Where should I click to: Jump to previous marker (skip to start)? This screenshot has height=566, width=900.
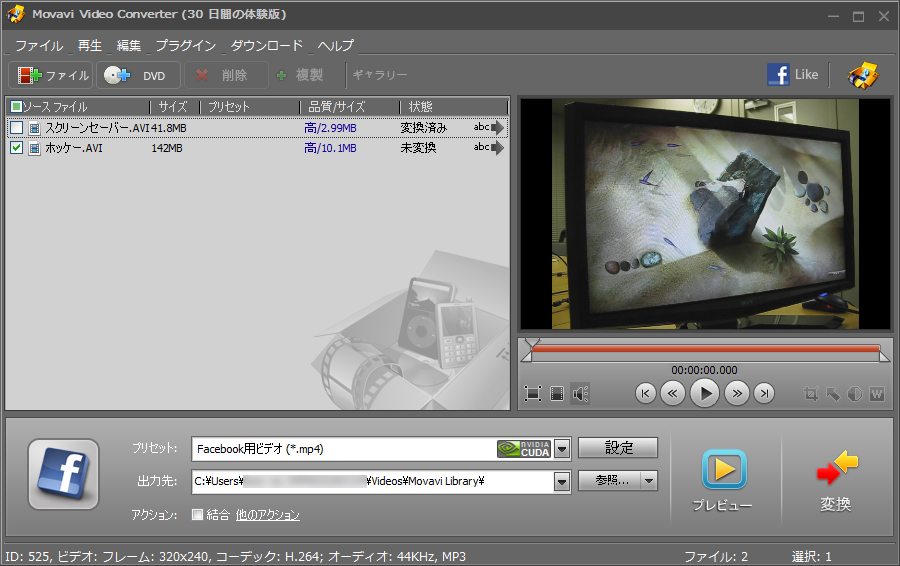(x=646, y=394)
